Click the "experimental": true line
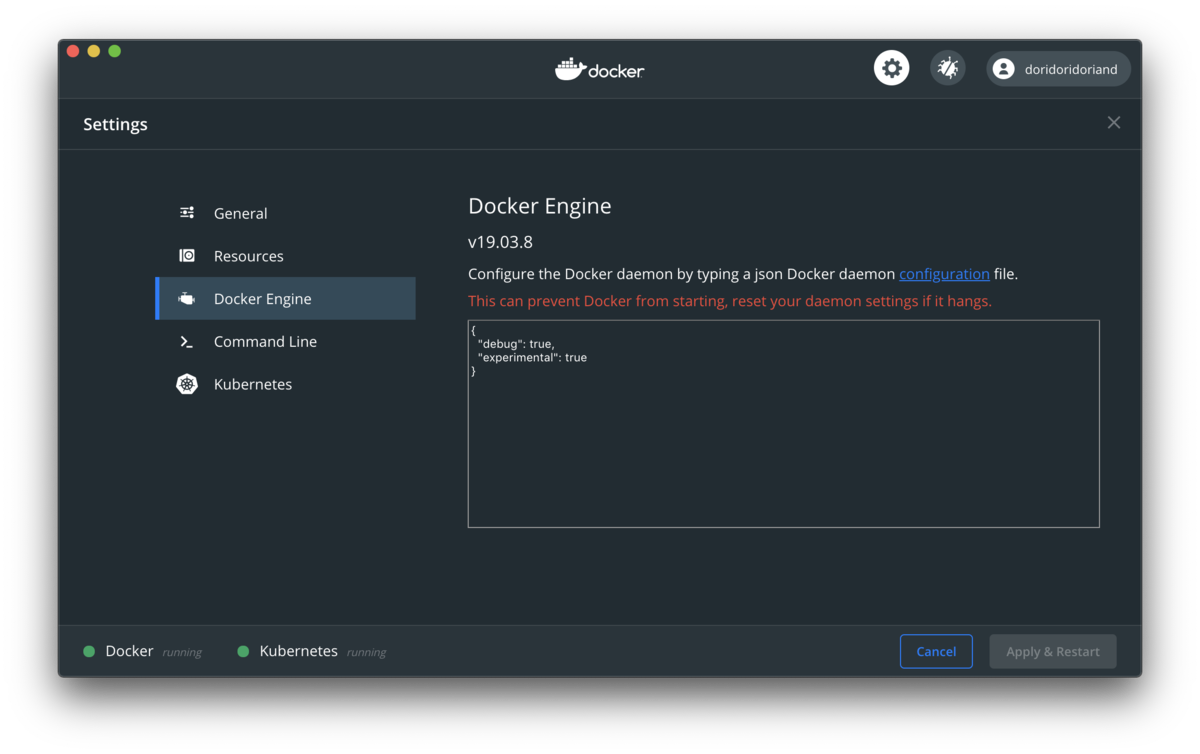 (532, 357)
